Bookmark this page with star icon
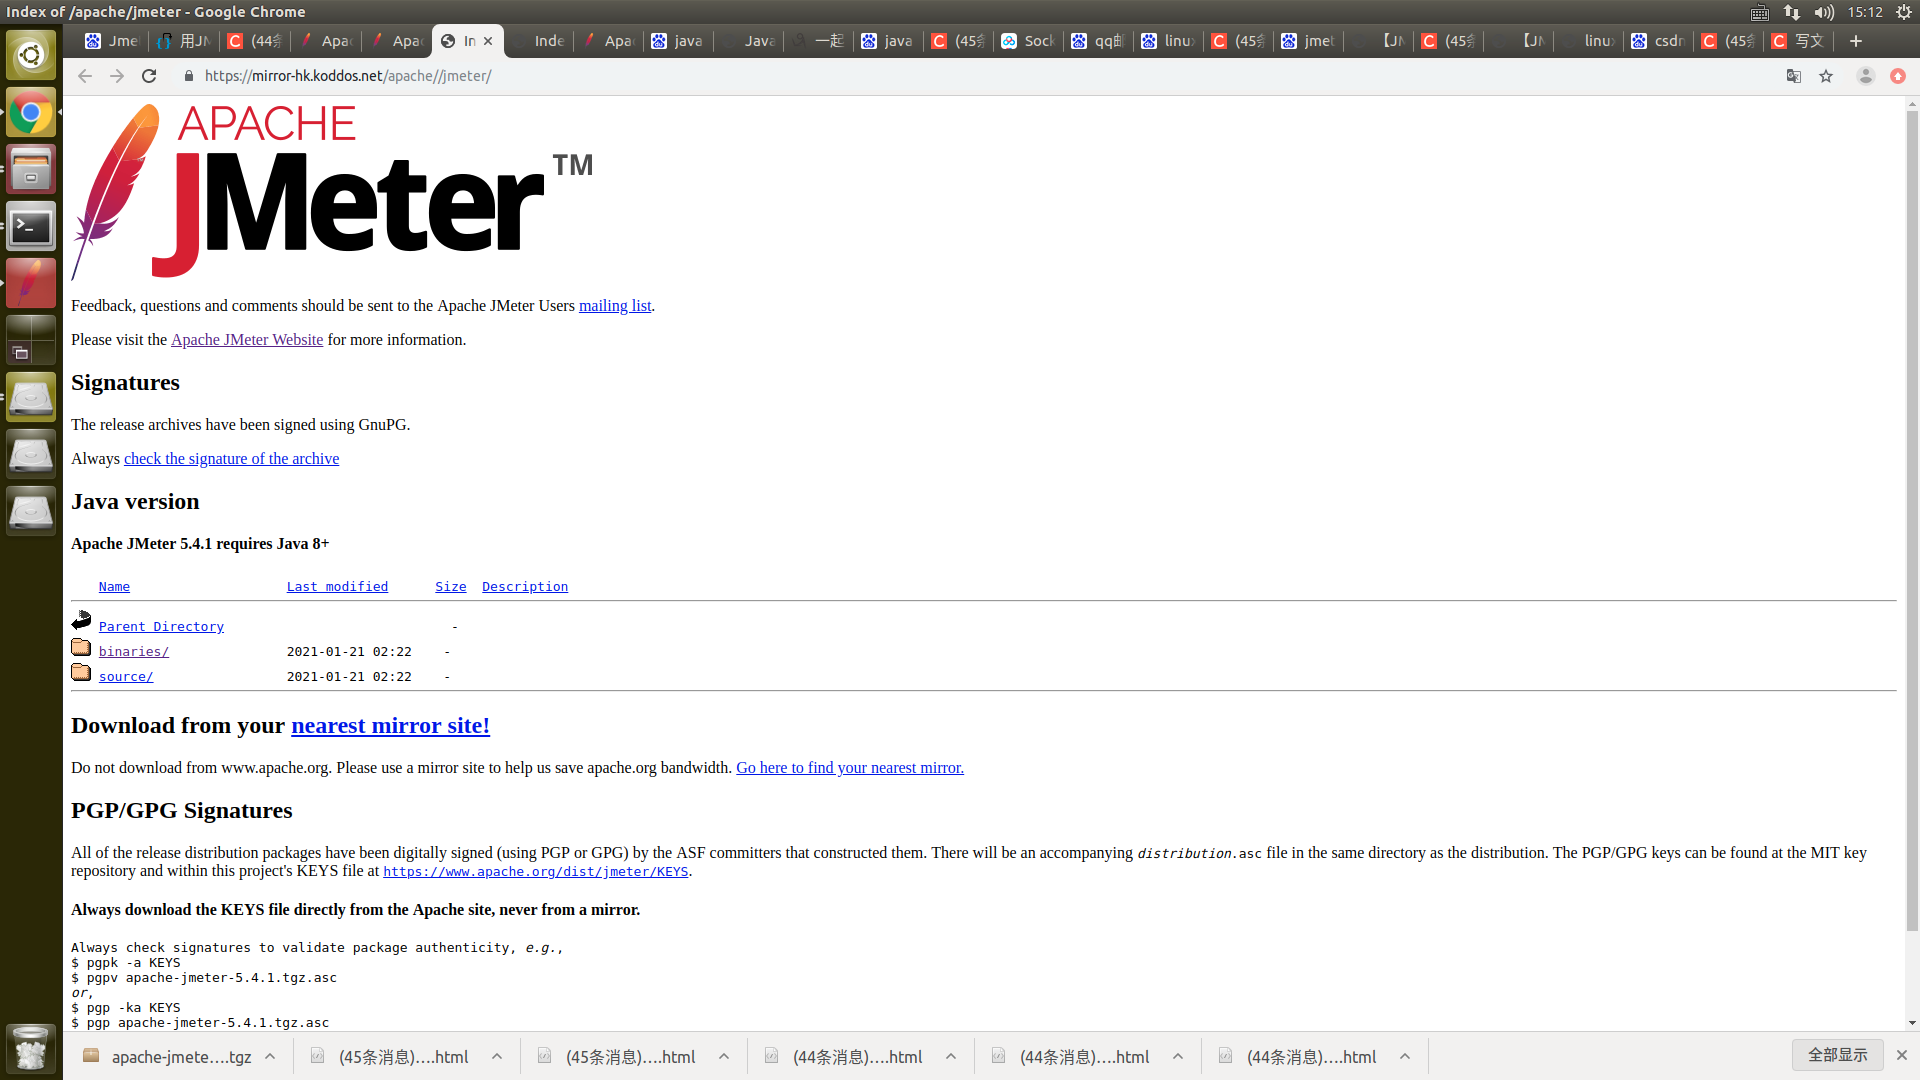Image resolution: width=1920 pixels, height=1080 pixels. [x=1826, y=76]
